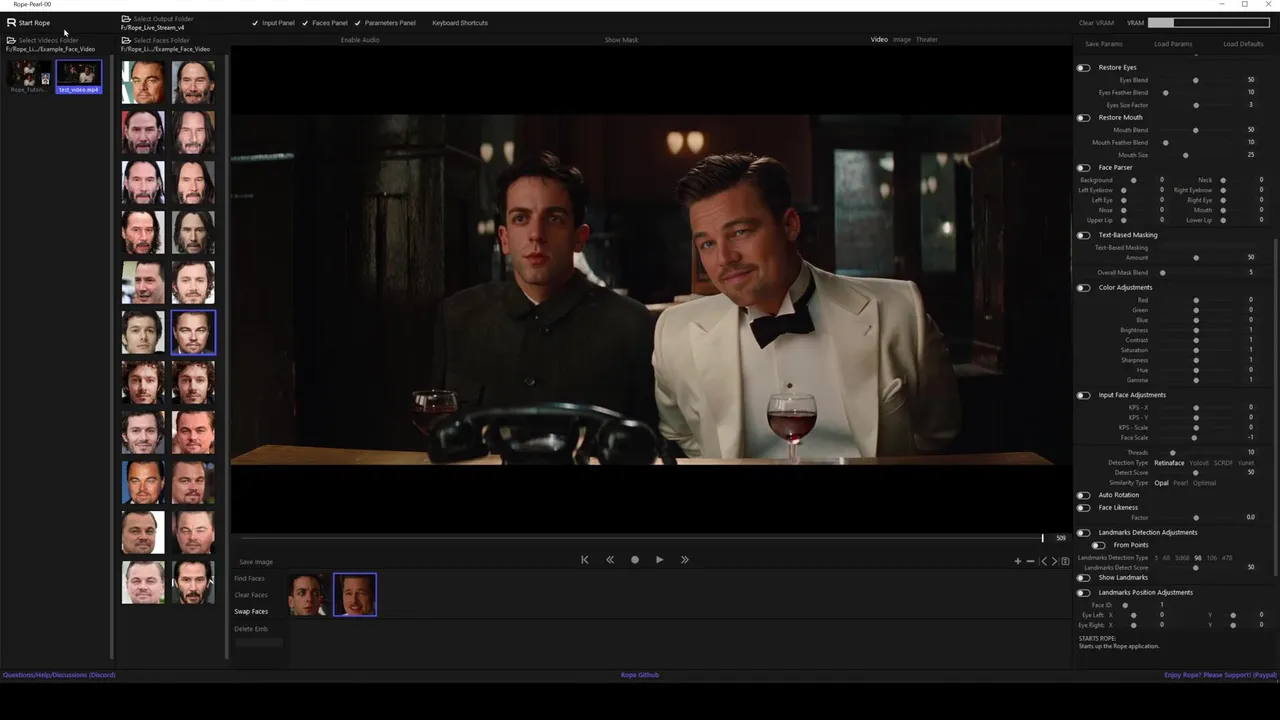
Task: Click the Start Rope button
Action: click(28, 23)
